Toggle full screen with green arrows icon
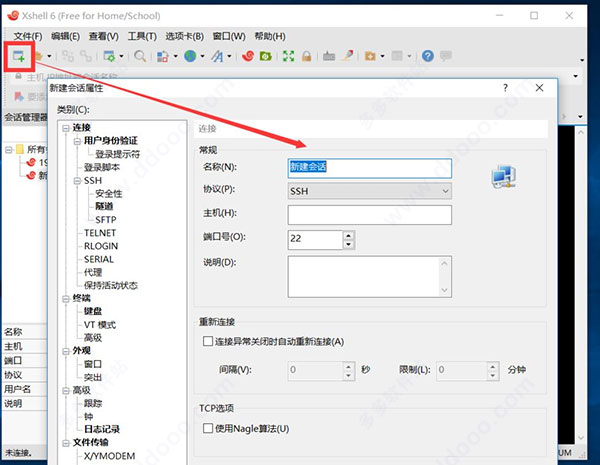 [x=289, y=56]
